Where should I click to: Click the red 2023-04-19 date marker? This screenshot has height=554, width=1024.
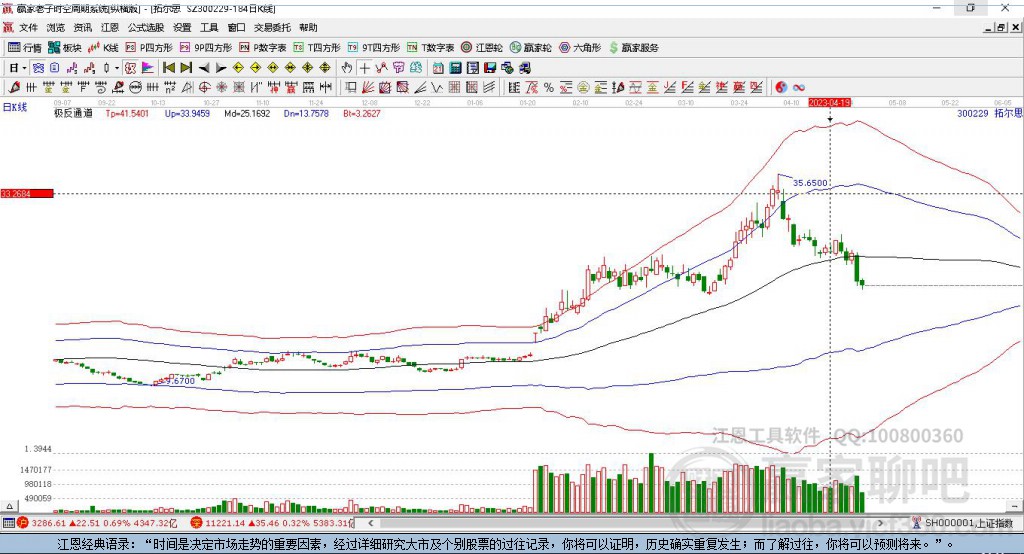(x=829, y=103)
